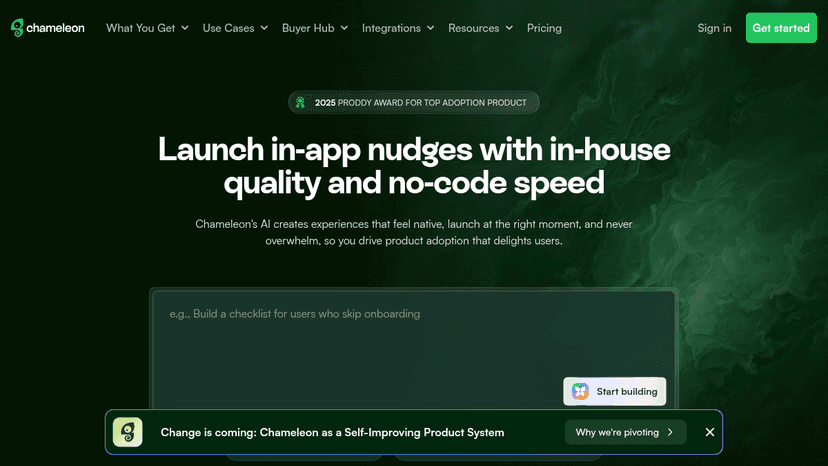Click the award ribbon icon in the badge
828x466 pixels.
[300, 102]
